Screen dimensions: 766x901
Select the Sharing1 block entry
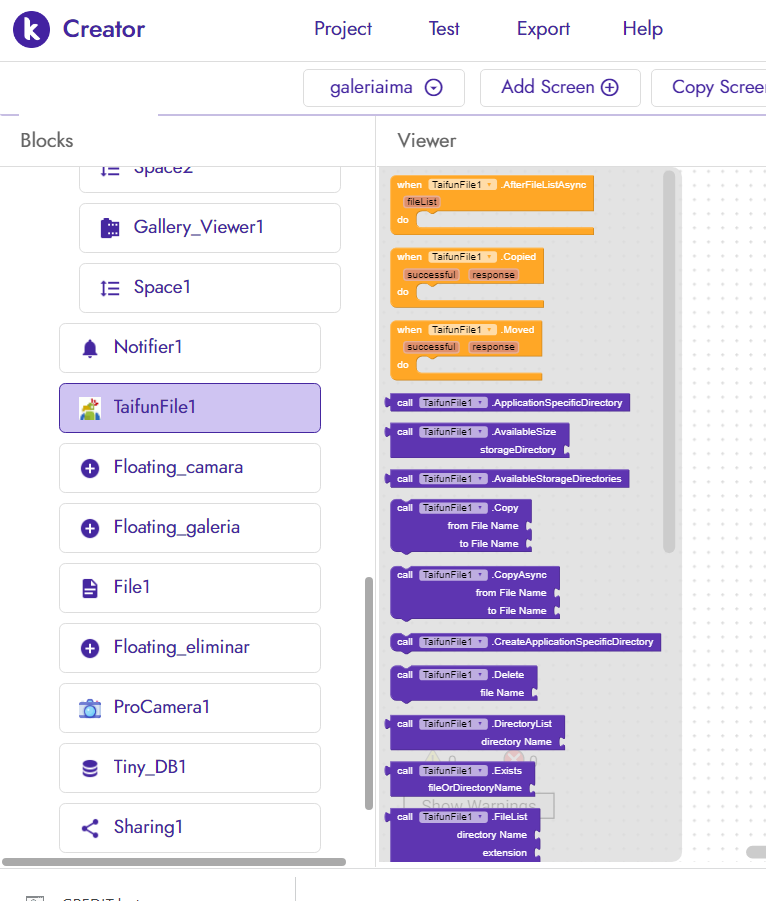click(x=190, y=828)
